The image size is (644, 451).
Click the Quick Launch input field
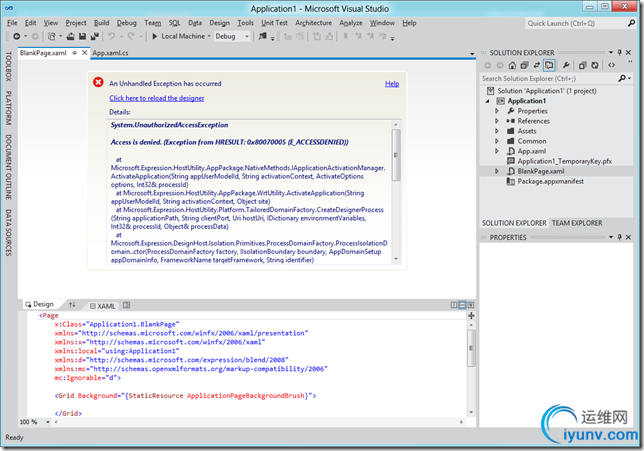575,23
